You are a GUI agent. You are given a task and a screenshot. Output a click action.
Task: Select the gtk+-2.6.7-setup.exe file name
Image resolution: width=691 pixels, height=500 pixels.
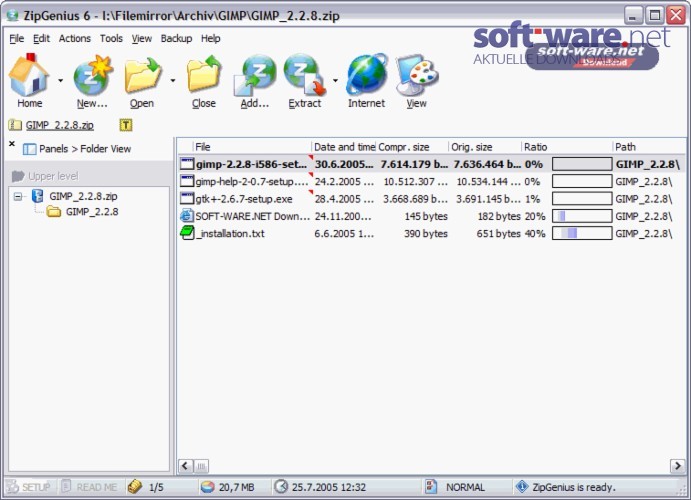pyautogui.click(x=244, y=199)
